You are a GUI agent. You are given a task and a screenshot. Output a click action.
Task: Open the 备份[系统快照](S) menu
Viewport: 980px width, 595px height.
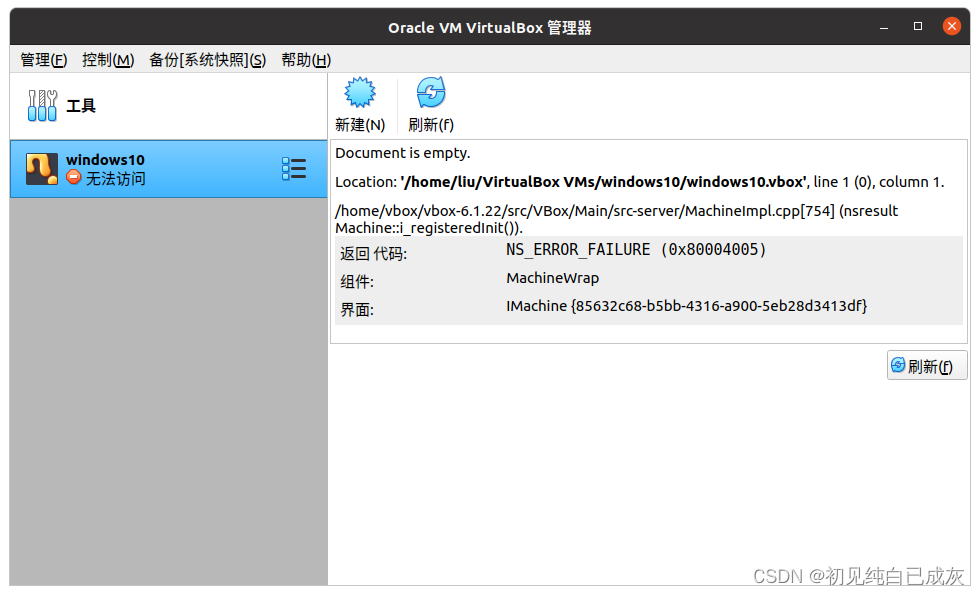208,60
